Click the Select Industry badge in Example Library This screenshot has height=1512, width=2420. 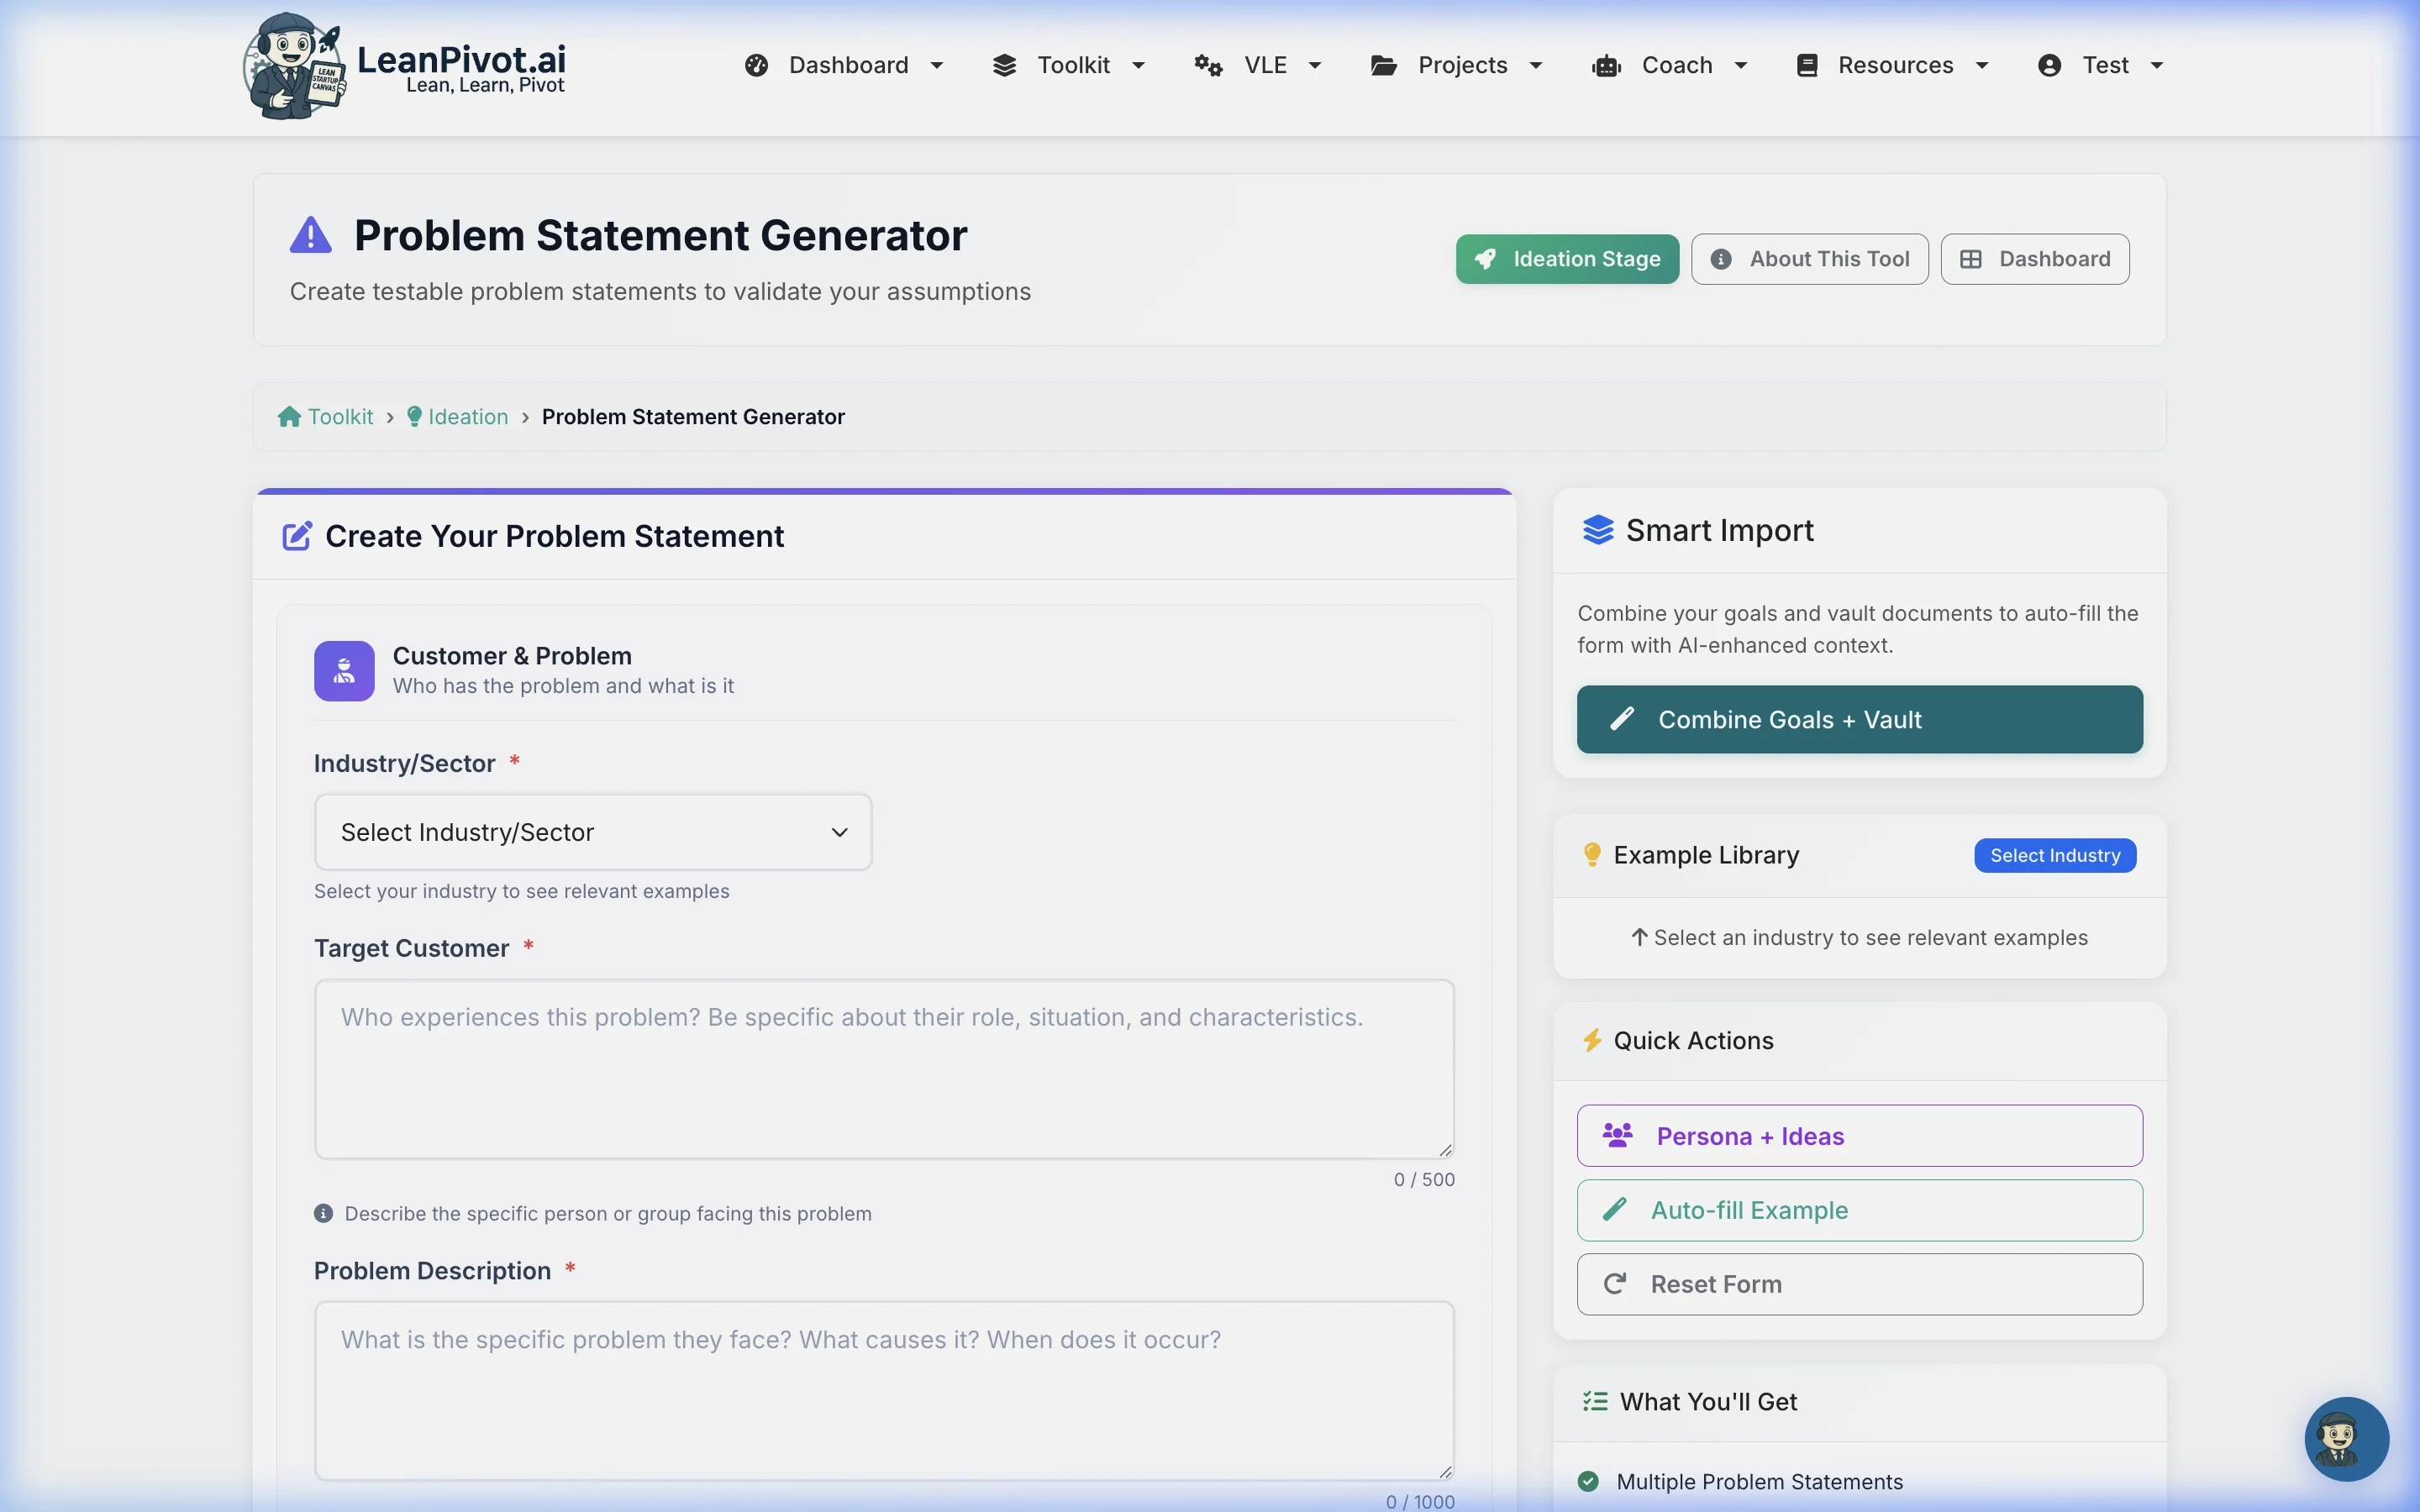2054,855
